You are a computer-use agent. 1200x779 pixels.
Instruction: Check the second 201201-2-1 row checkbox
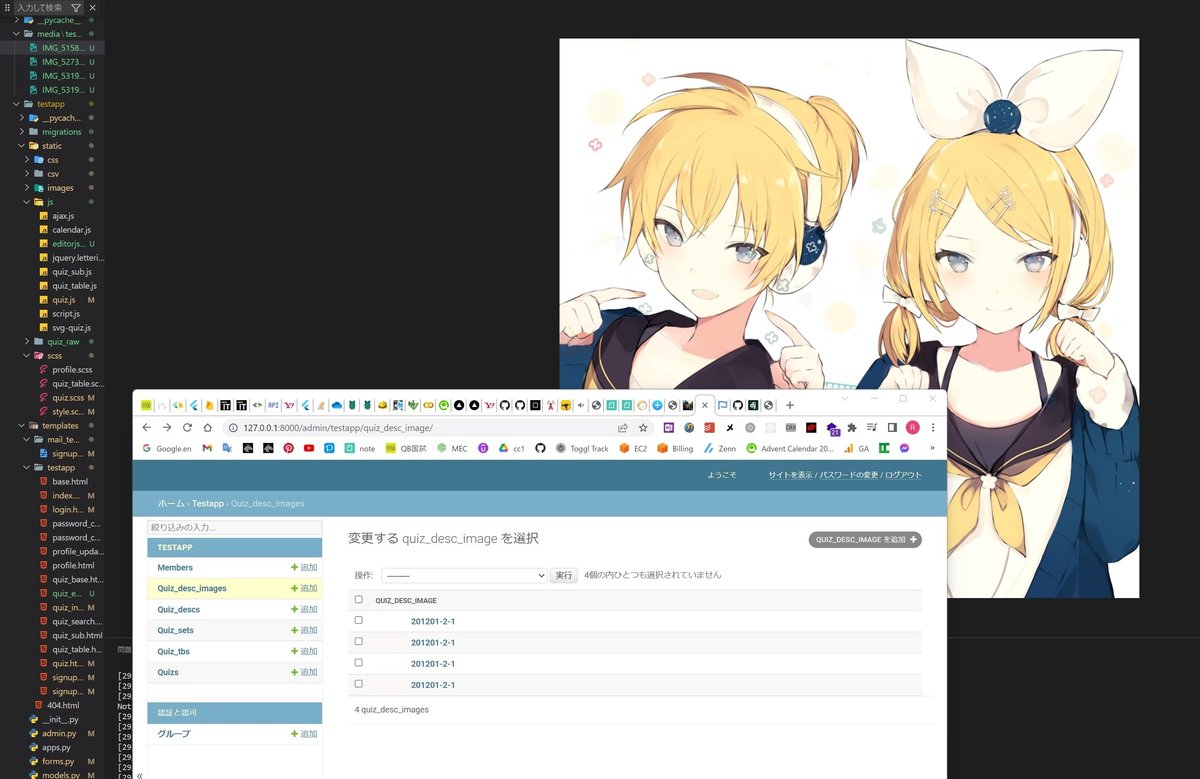click(359, 642)
